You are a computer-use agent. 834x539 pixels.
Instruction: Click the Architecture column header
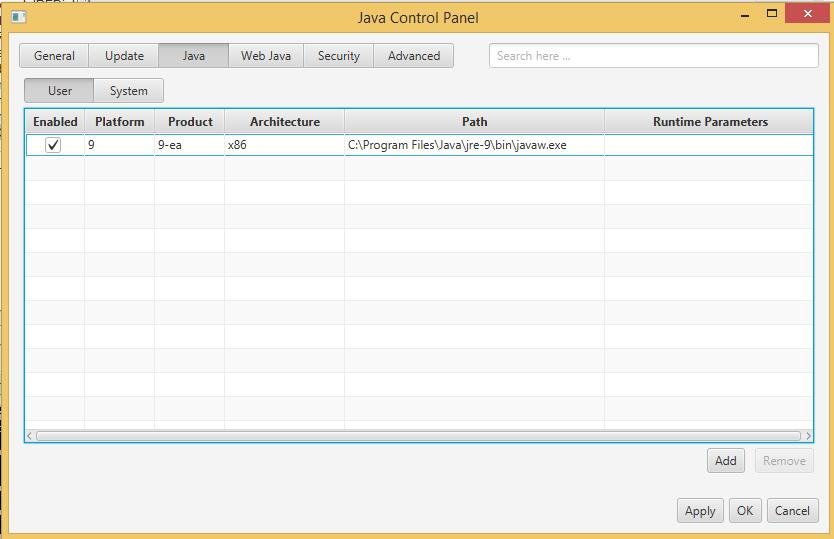point(285,122)
